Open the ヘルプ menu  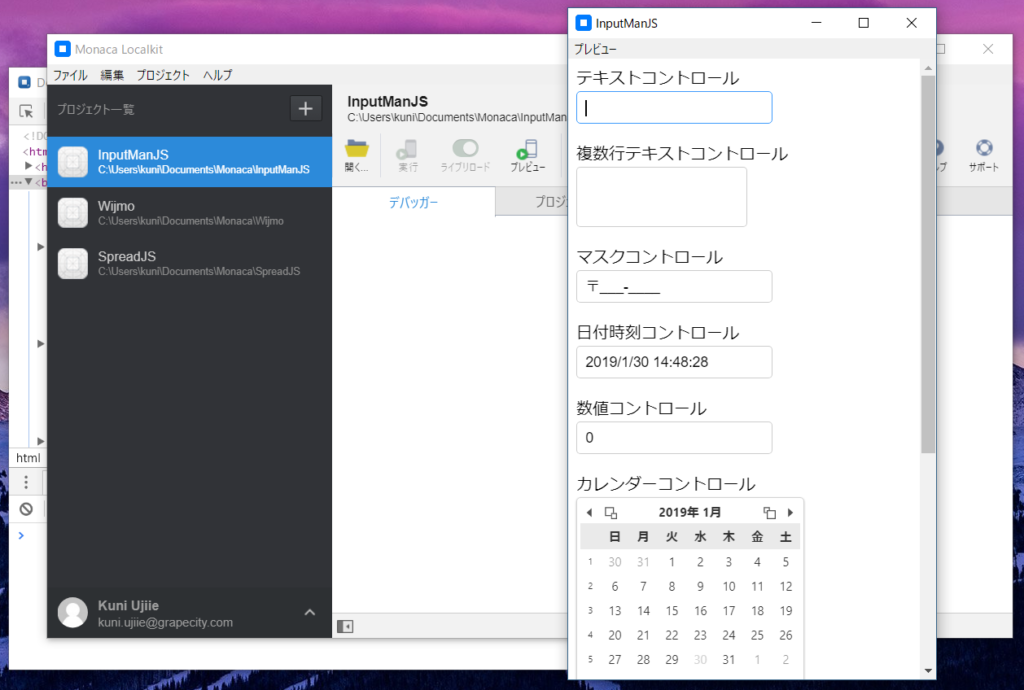(x=217, y=75)
